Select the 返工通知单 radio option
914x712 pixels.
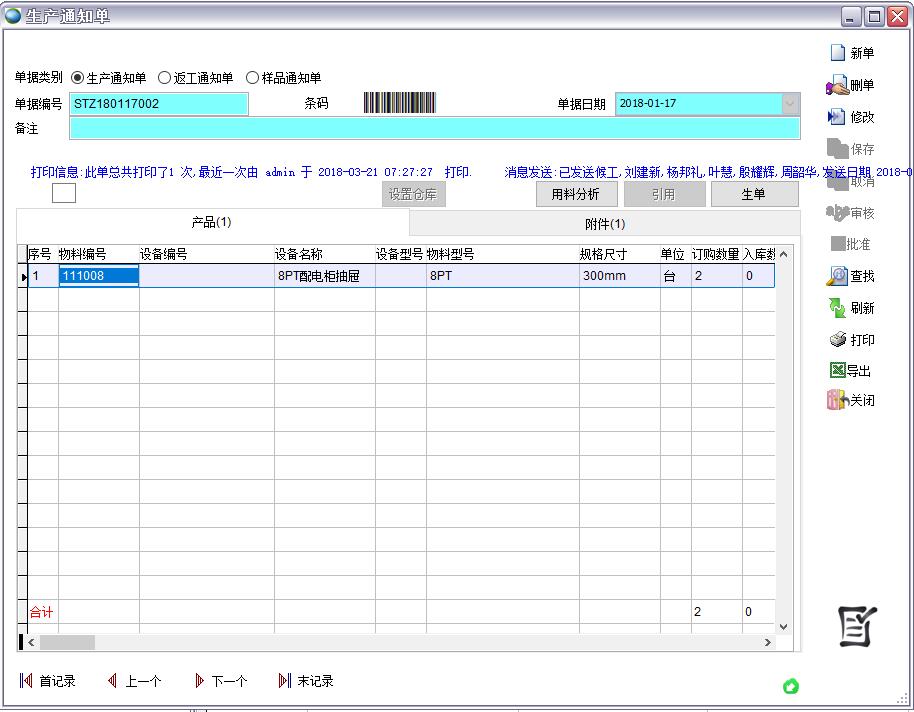(163, 77)
